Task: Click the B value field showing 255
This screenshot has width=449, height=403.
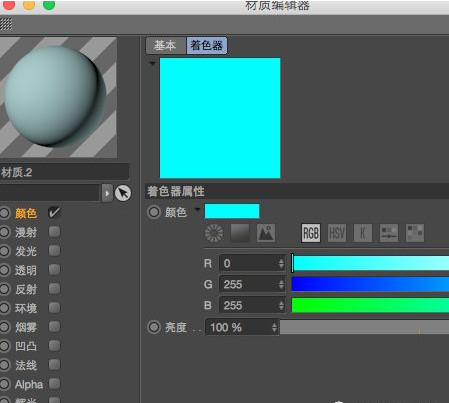Action: [252, 305]
